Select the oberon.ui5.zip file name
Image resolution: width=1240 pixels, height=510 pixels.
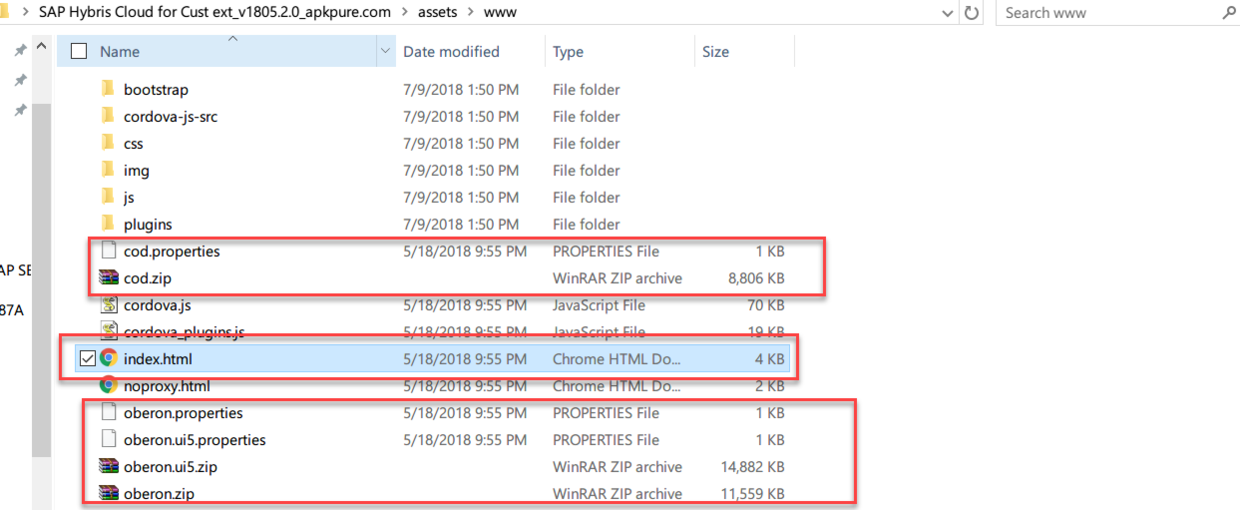point(172,466)
